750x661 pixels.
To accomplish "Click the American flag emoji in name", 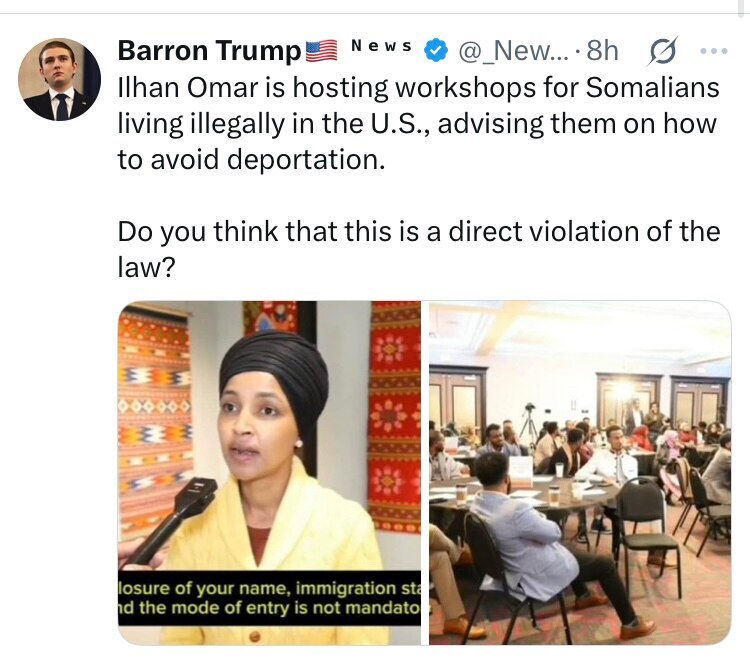I will 321,51.
